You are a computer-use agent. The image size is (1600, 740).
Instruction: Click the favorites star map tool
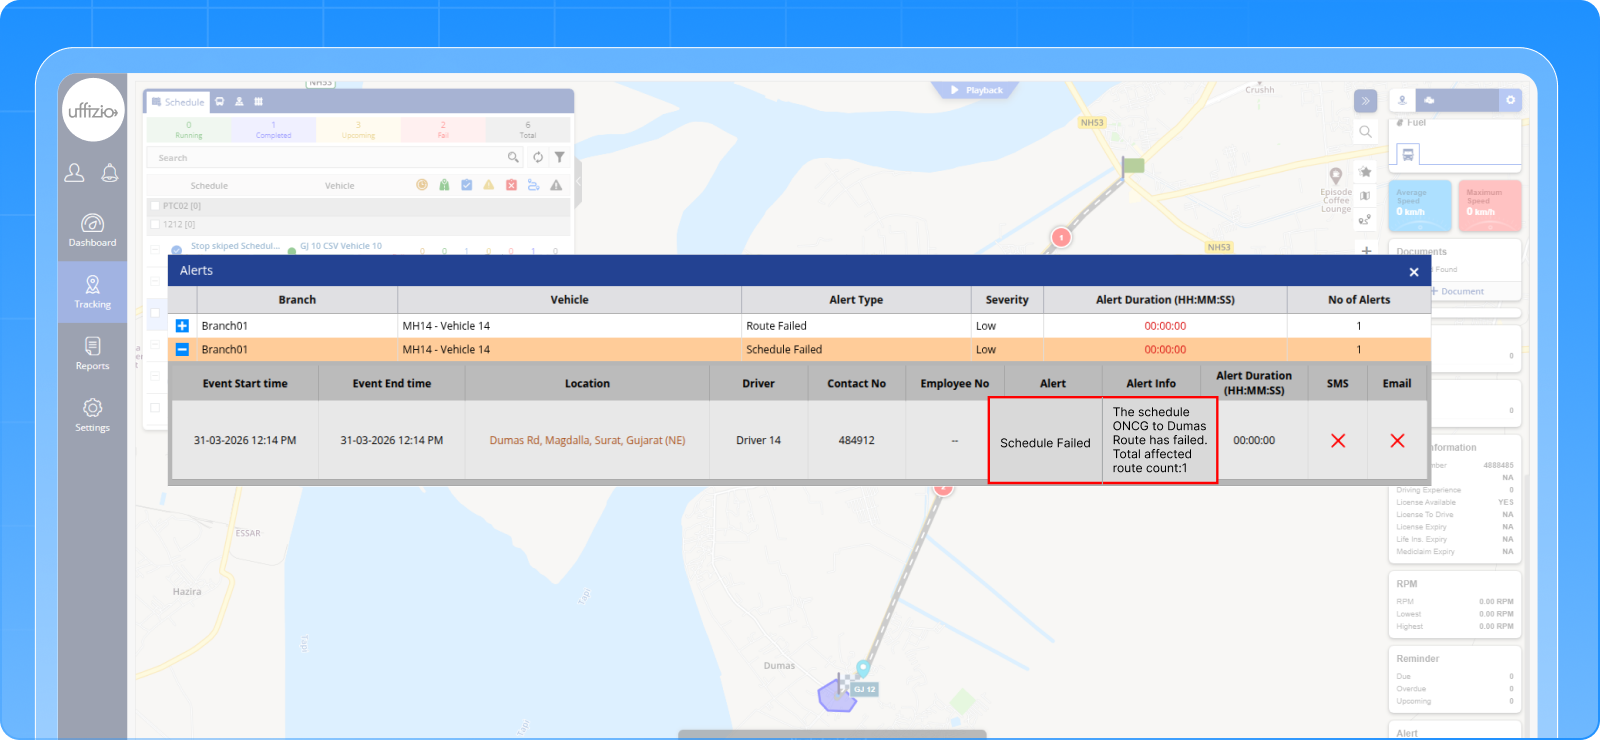coord(1365,172)
